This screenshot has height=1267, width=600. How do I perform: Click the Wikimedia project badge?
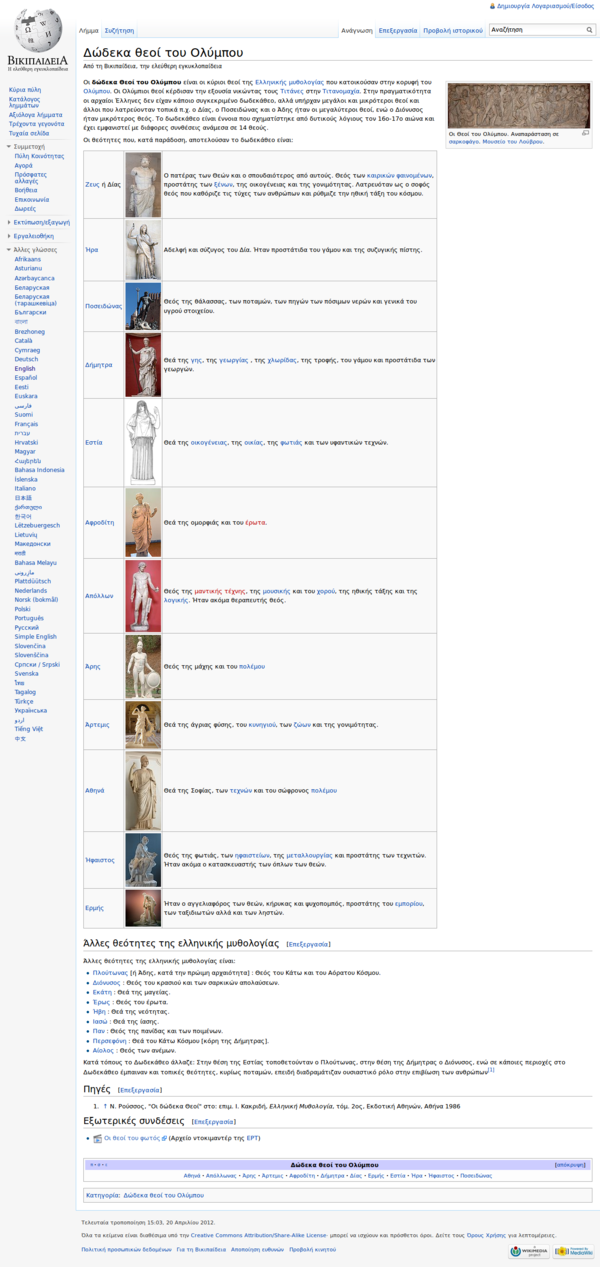(528, 1251)
